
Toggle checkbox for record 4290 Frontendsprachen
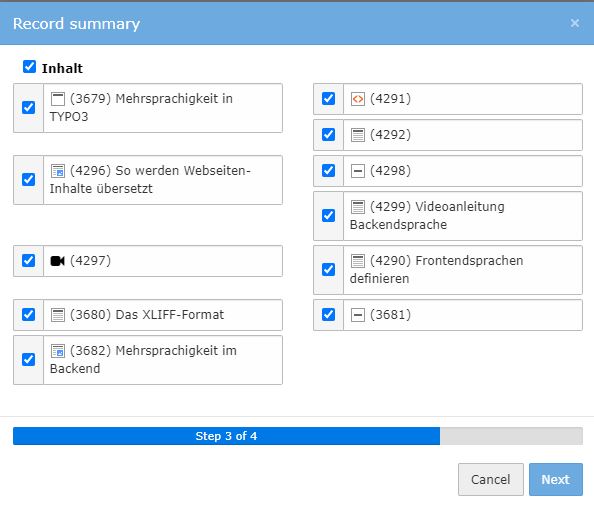coord(328,270)
